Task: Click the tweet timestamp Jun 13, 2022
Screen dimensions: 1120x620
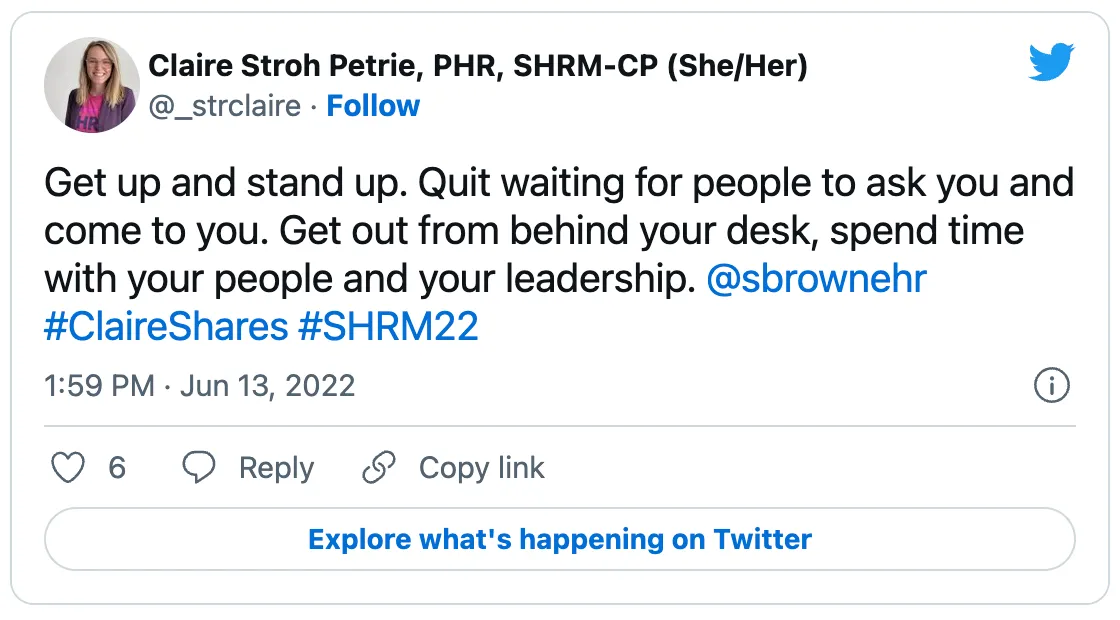Action: [x=199, y=386]
